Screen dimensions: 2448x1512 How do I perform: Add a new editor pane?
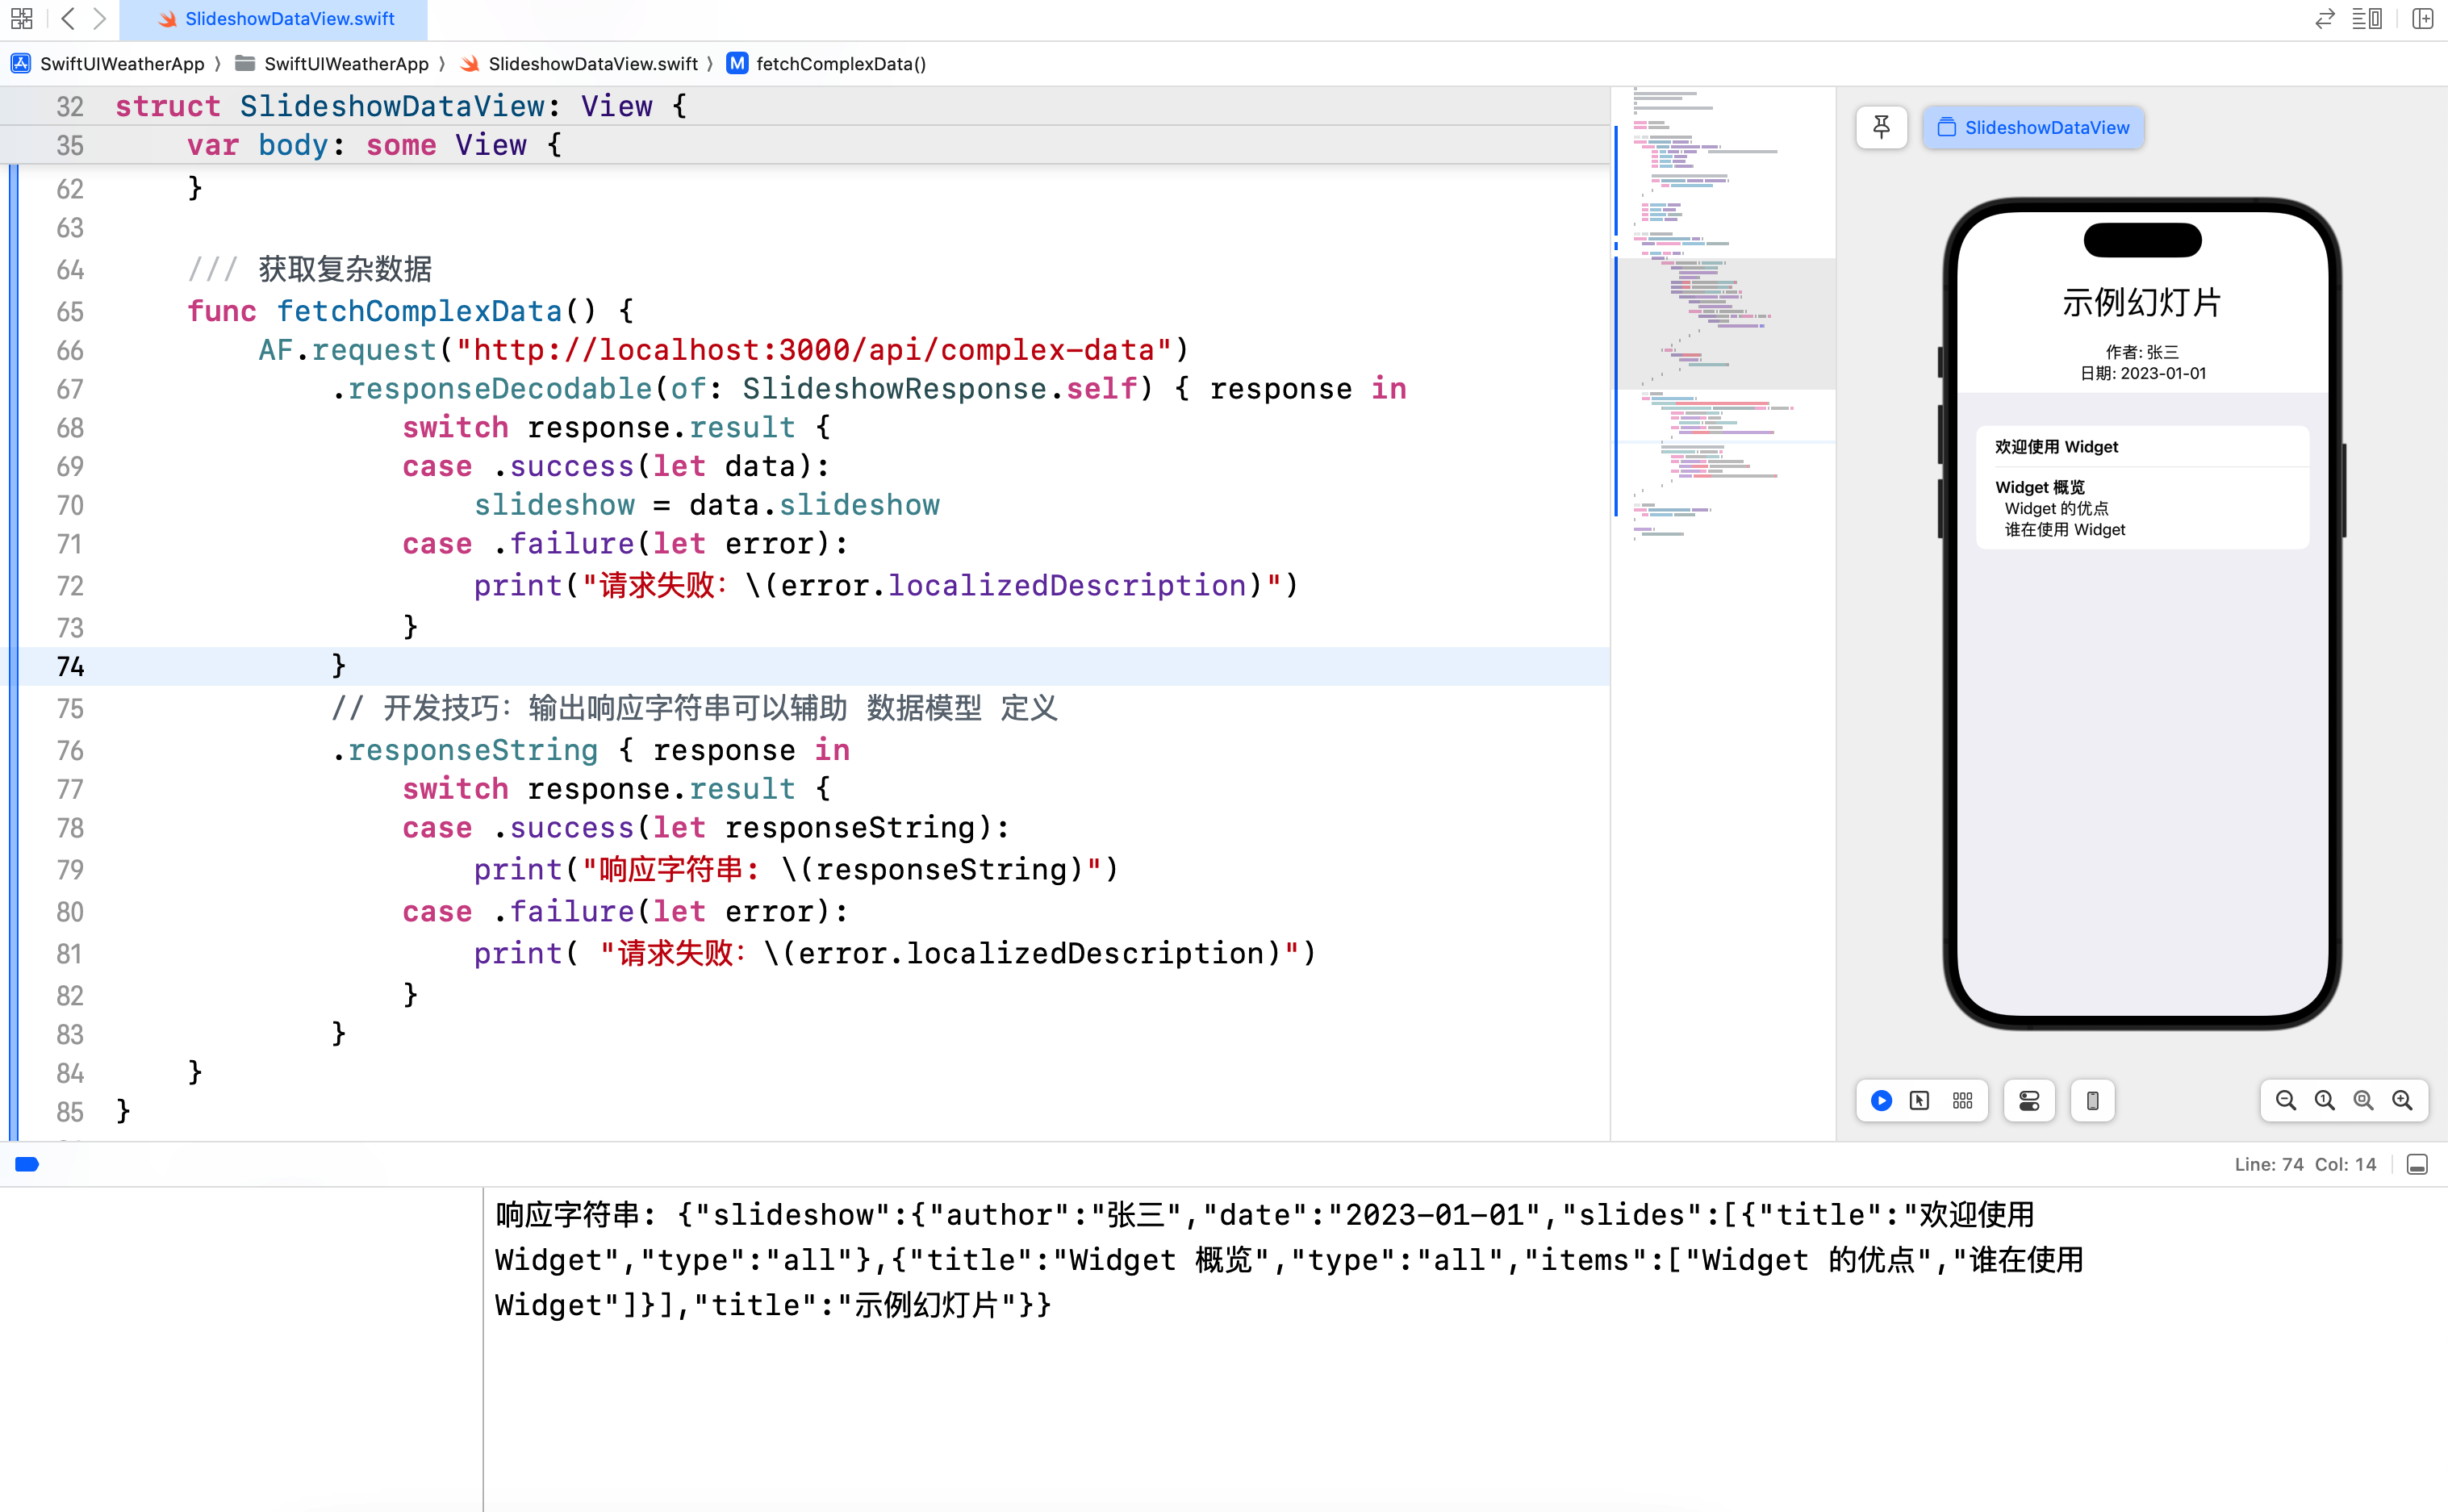[x=2422, y=19]
